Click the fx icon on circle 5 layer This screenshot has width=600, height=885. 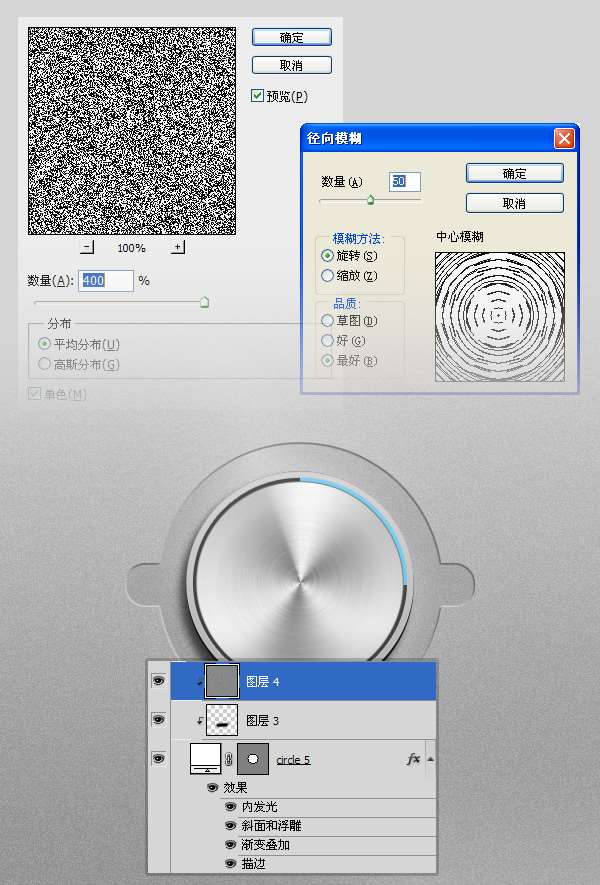[413, 759]
